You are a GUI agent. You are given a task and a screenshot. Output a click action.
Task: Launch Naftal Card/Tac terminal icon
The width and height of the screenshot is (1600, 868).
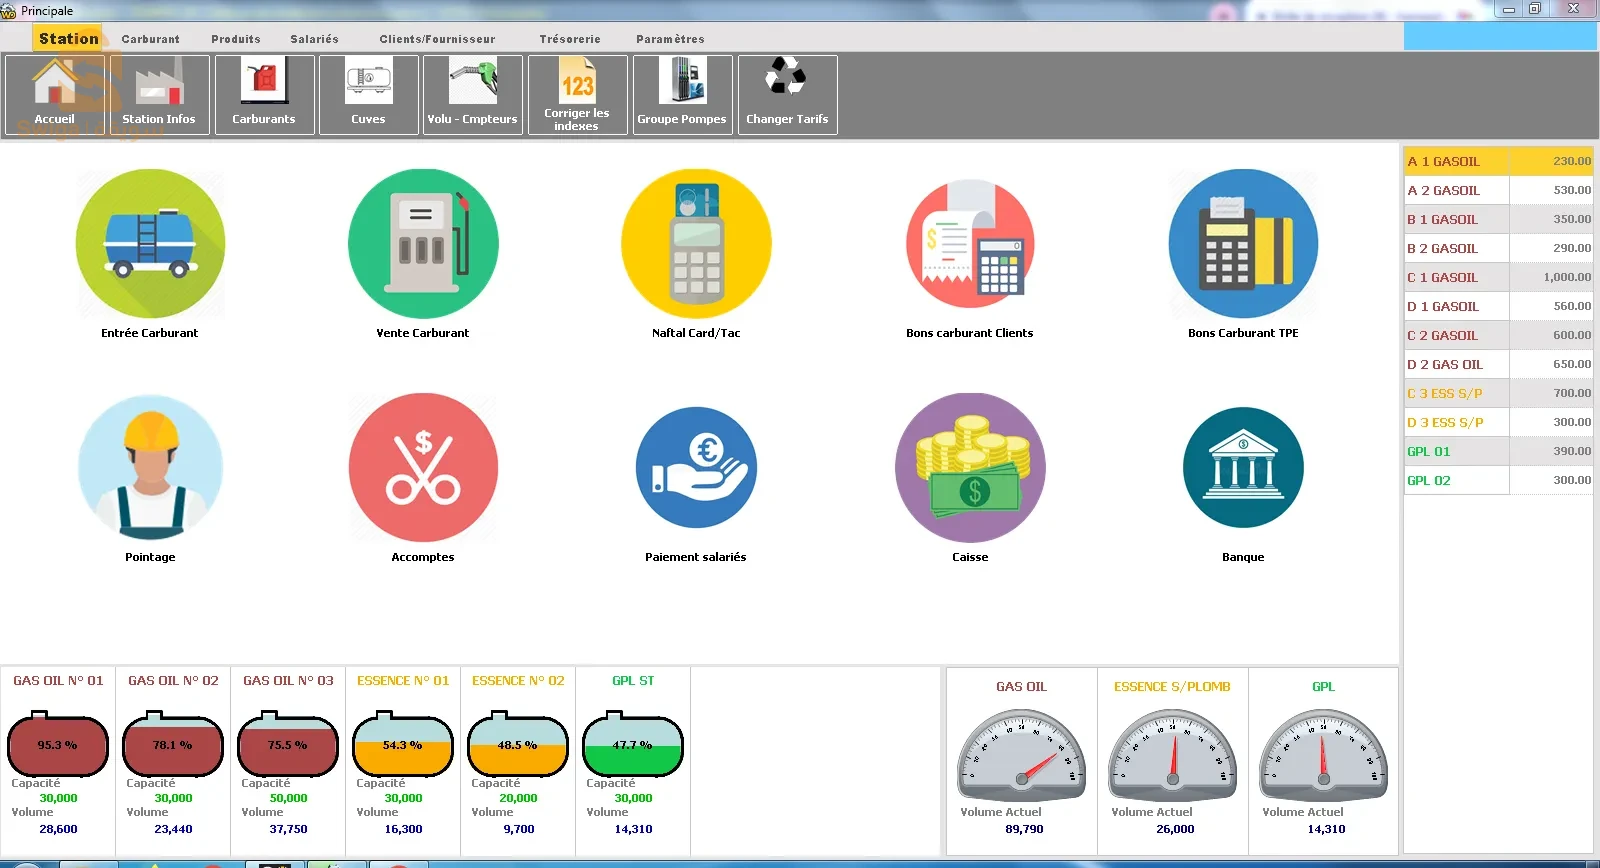696,244
